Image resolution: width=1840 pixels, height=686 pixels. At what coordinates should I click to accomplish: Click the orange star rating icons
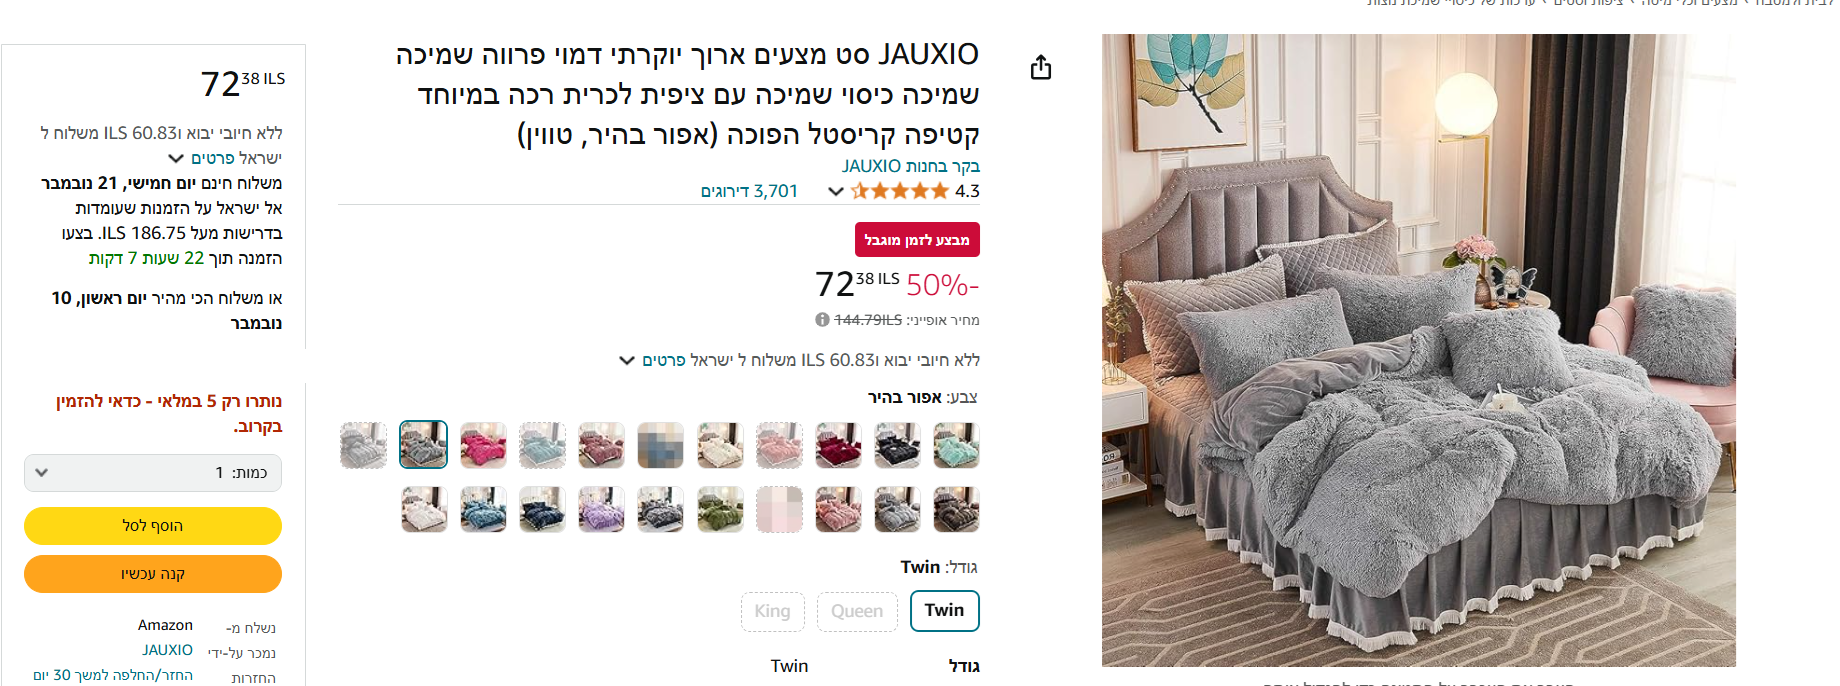(x=900, y=191)
